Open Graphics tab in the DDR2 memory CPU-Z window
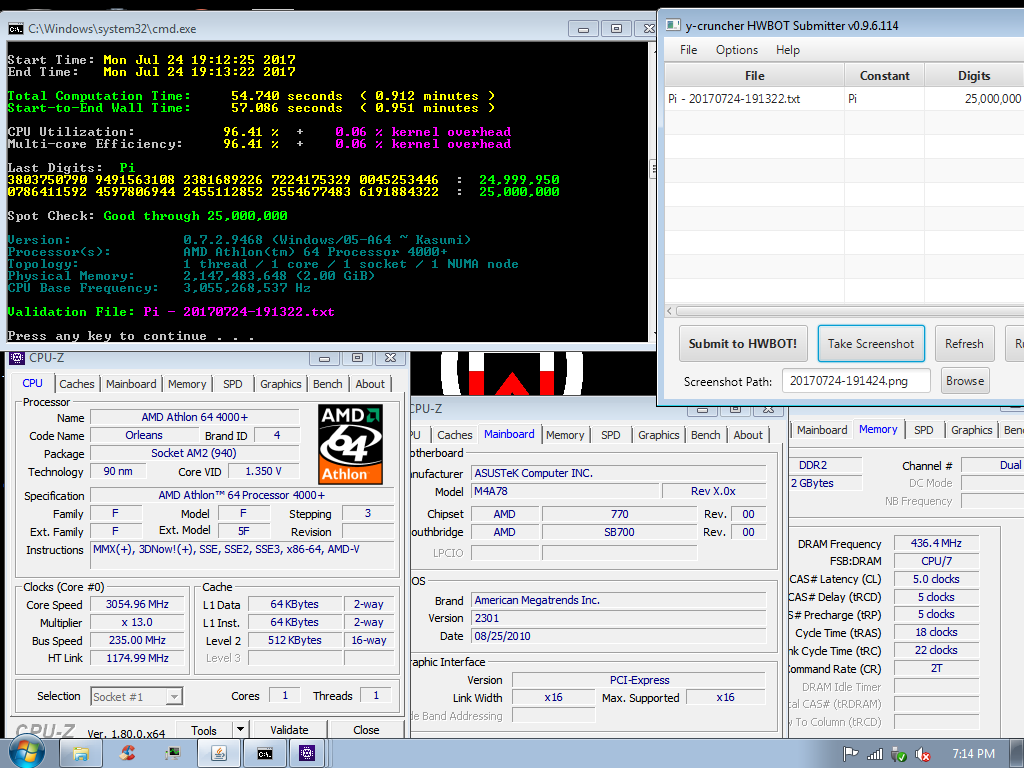Screen dimensions: 1024x768 [x=972, y=430]
